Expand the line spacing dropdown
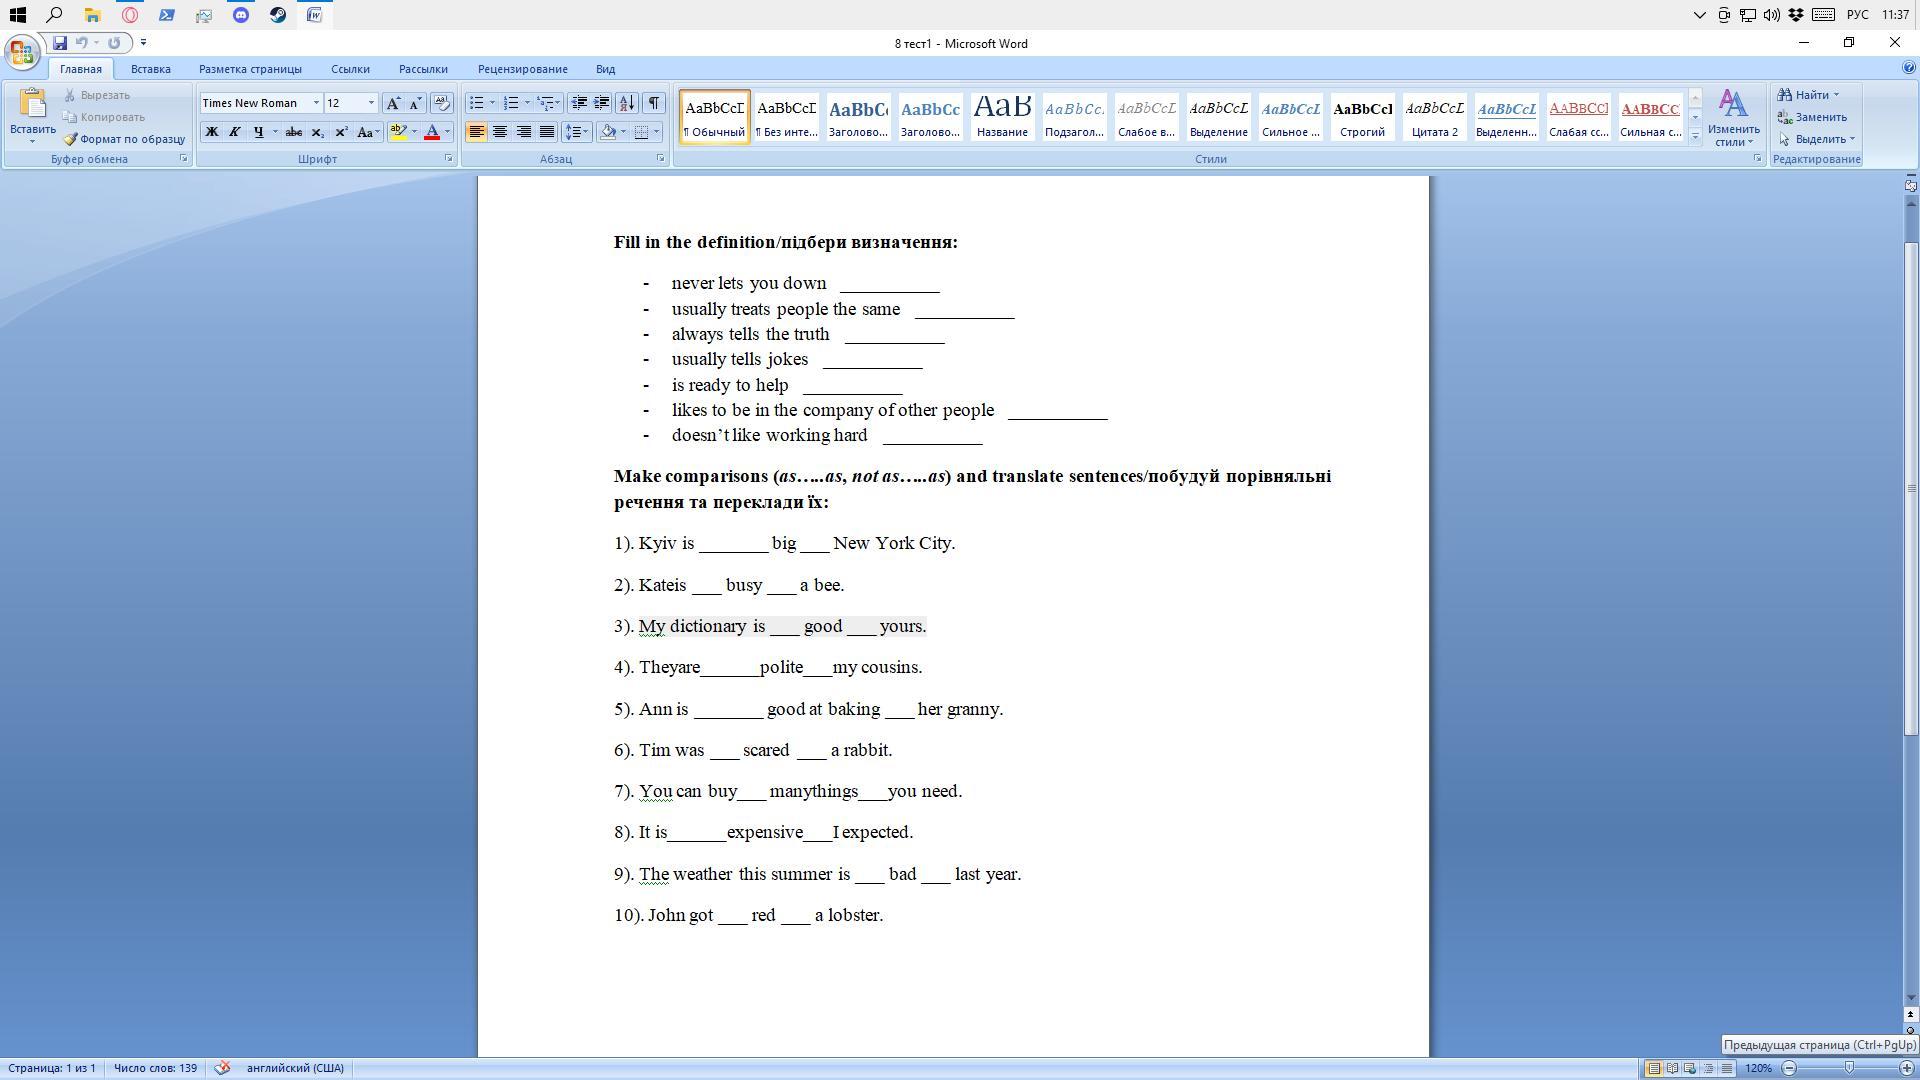1920x1080 pixels. (587, 132)
